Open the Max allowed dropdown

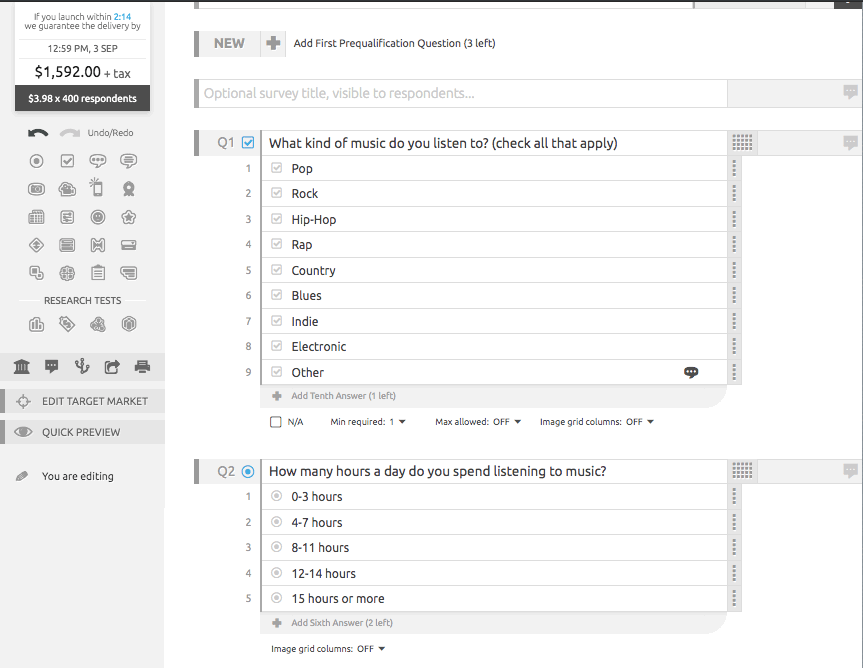[478, 422]
